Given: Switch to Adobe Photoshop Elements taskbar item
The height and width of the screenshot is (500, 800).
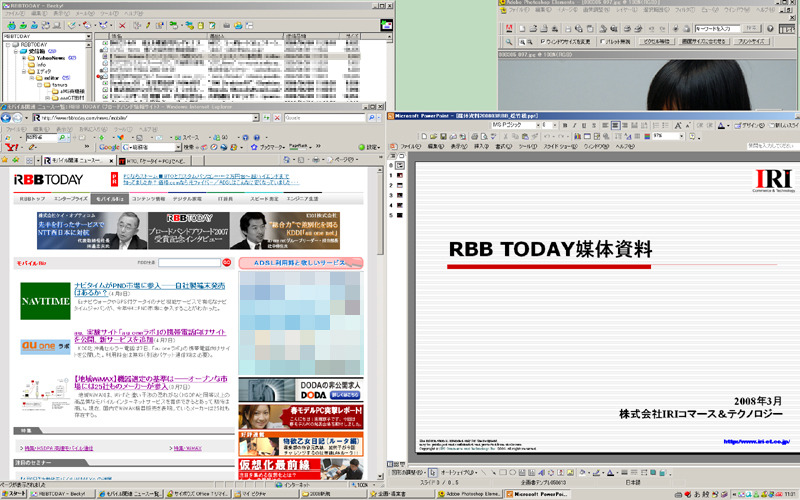Looking at the screenshot, I should (x=469, y=494).
